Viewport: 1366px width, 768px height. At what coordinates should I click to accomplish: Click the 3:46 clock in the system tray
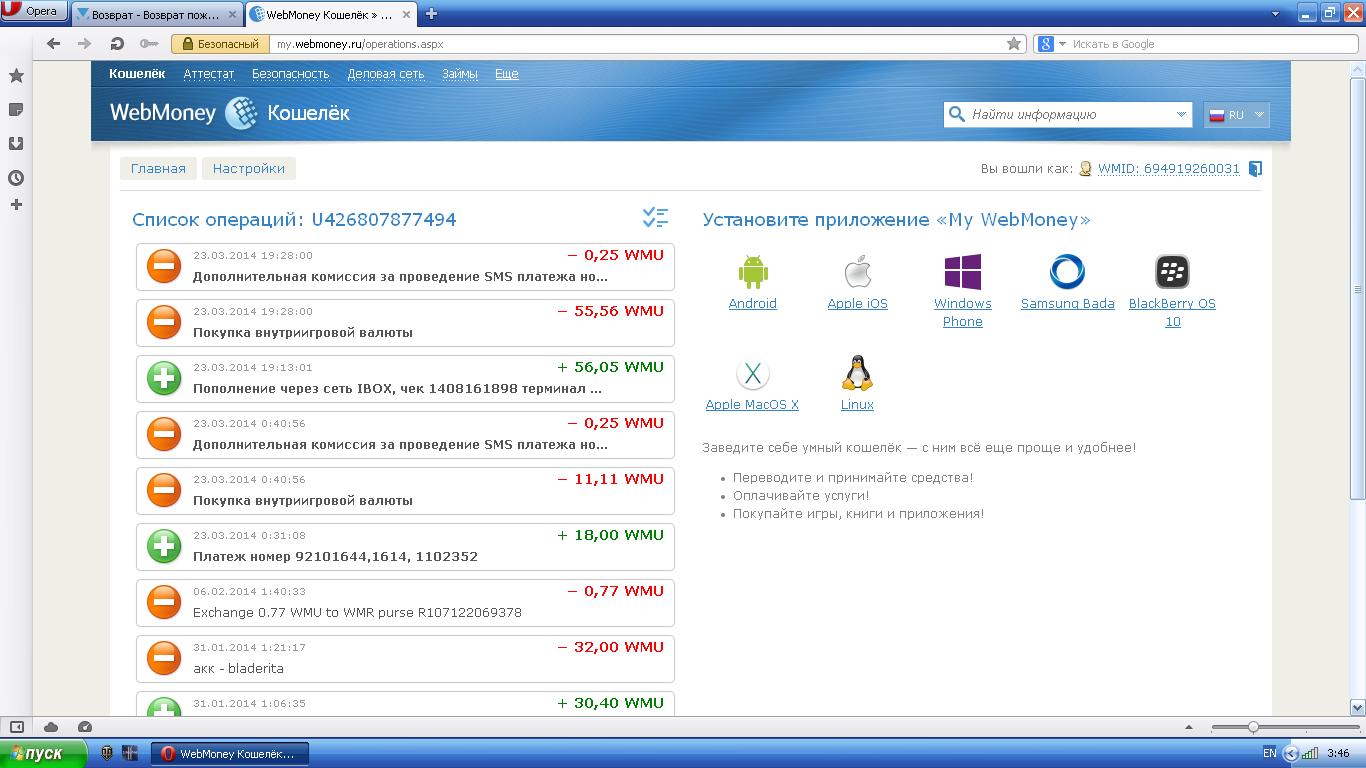1337,753
